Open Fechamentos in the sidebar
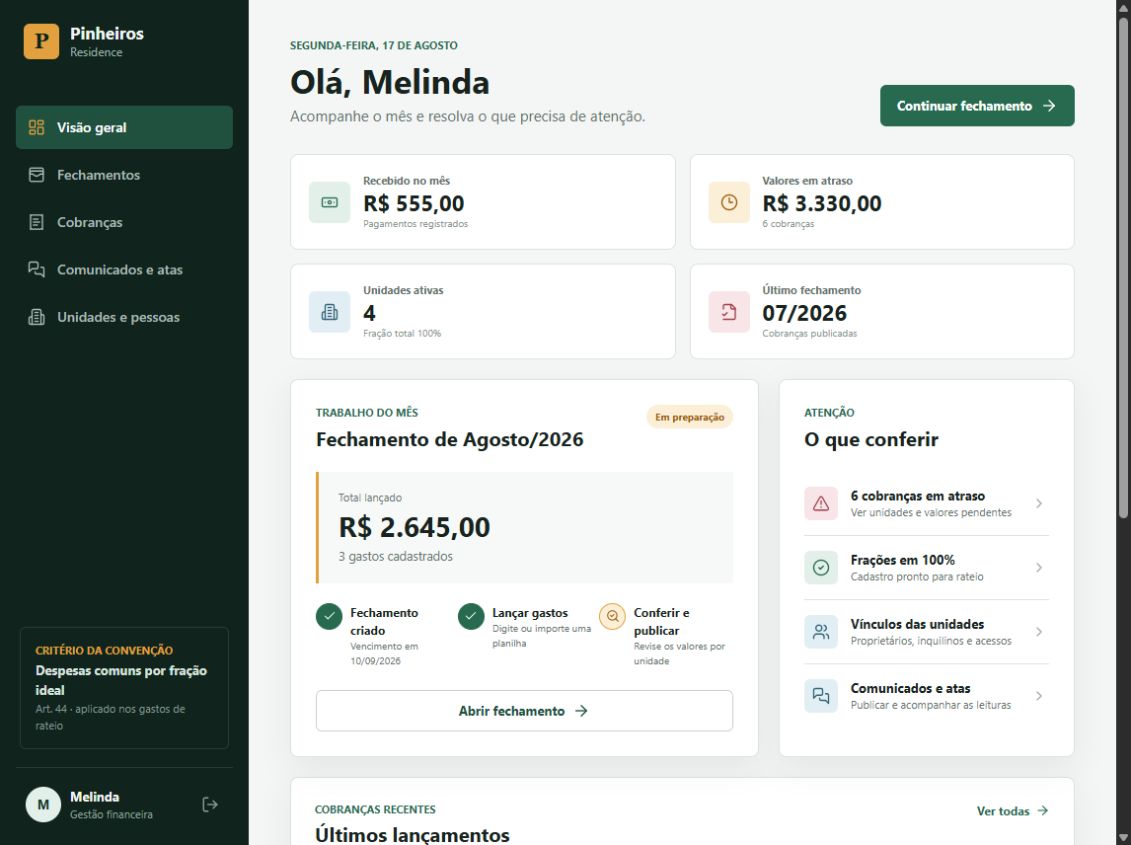 (x=124, y=175)
